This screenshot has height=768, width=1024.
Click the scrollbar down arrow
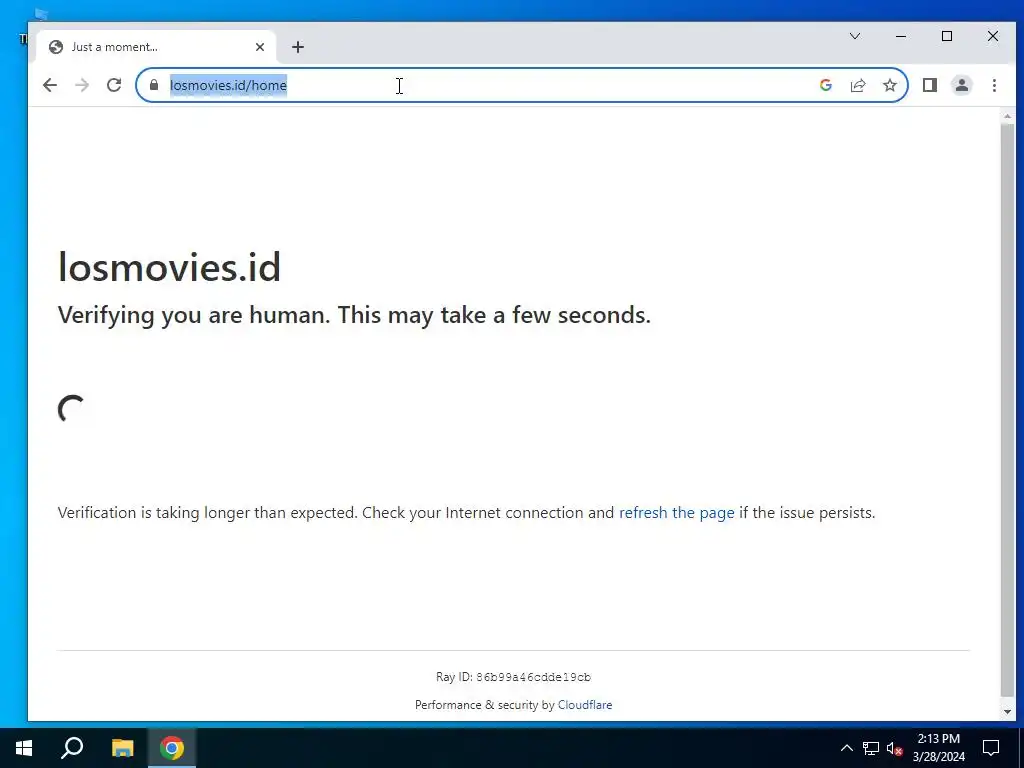coord(1007,712)
